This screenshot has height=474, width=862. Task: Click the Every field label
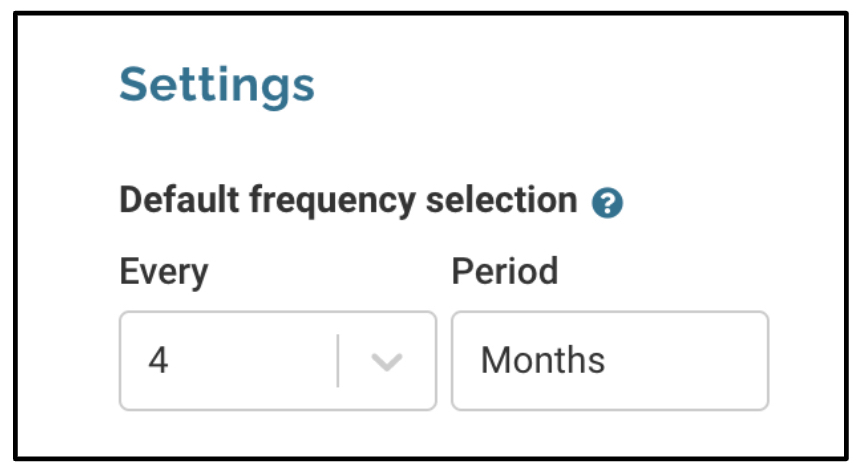164,272
